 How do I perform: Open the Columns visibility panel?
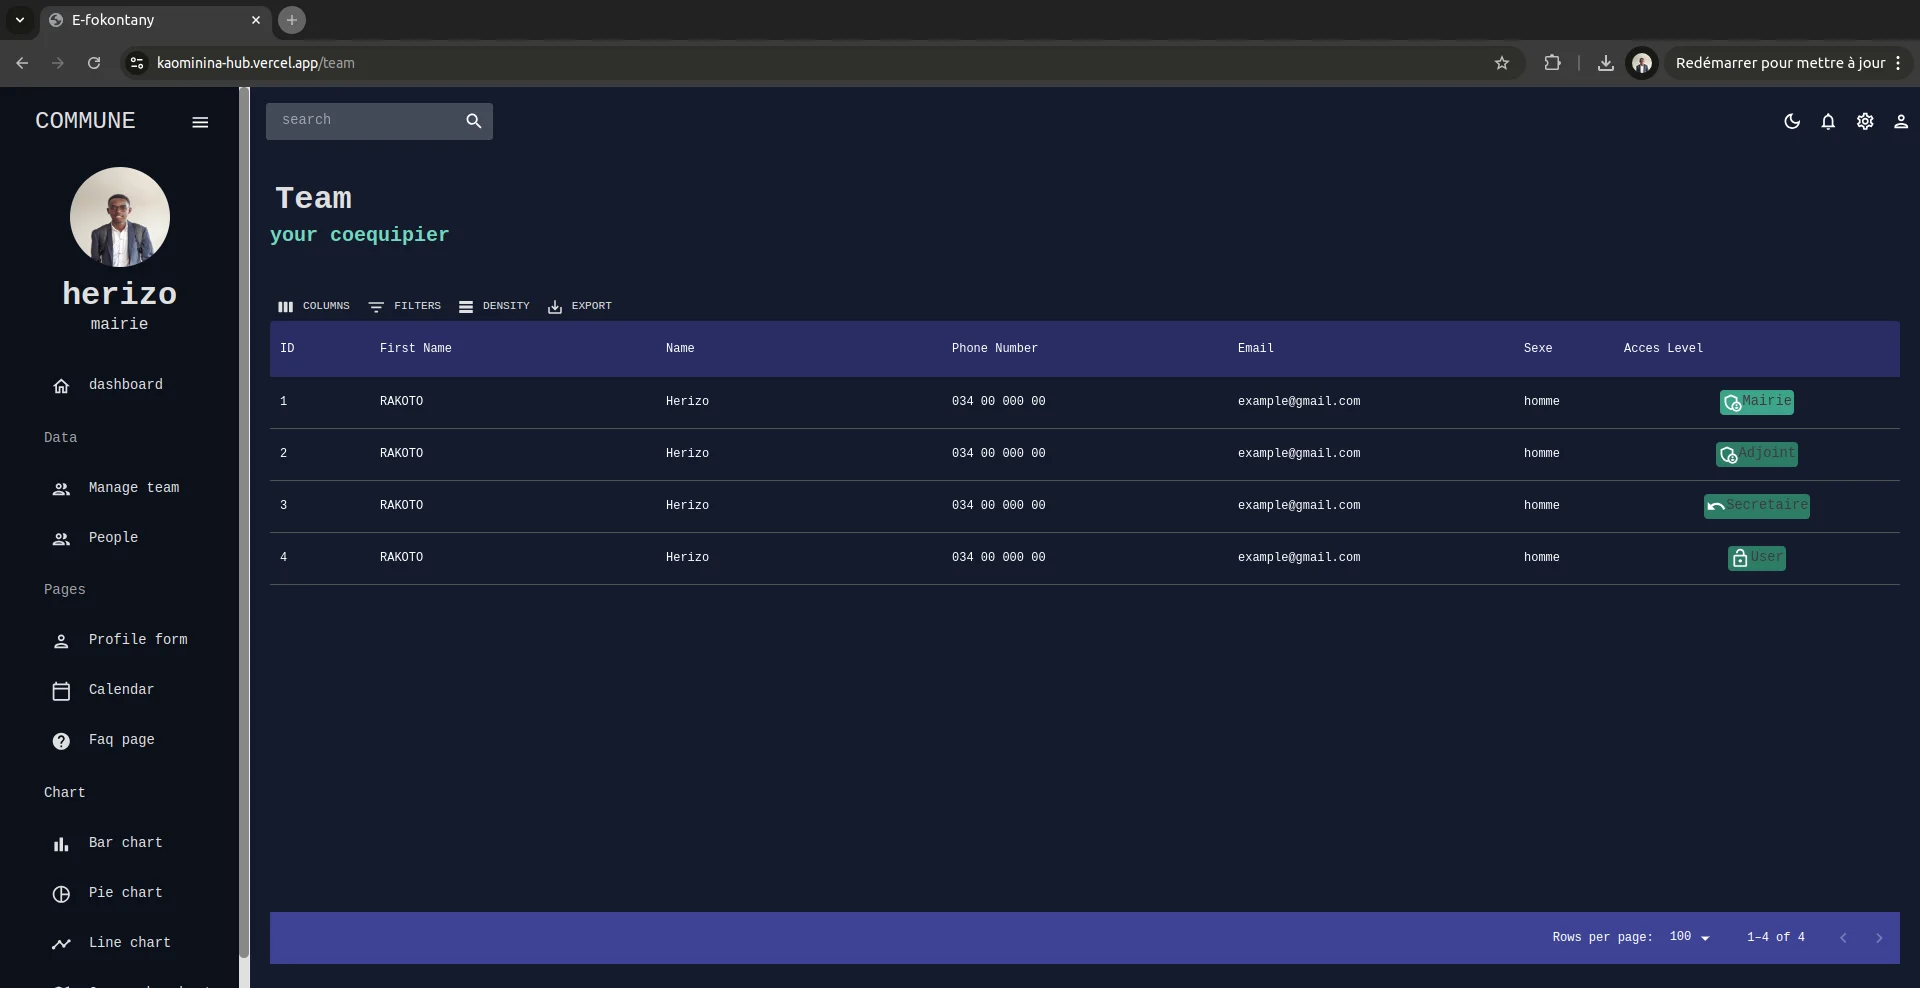(x=314, y=306)
